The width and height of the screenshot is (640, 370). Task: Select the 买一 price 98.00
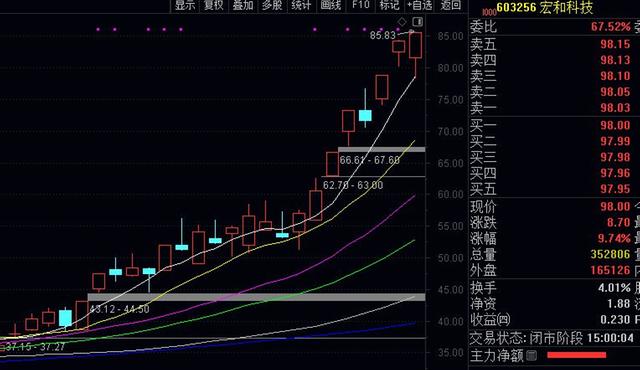pyautogui.click(x=615, y=125)
